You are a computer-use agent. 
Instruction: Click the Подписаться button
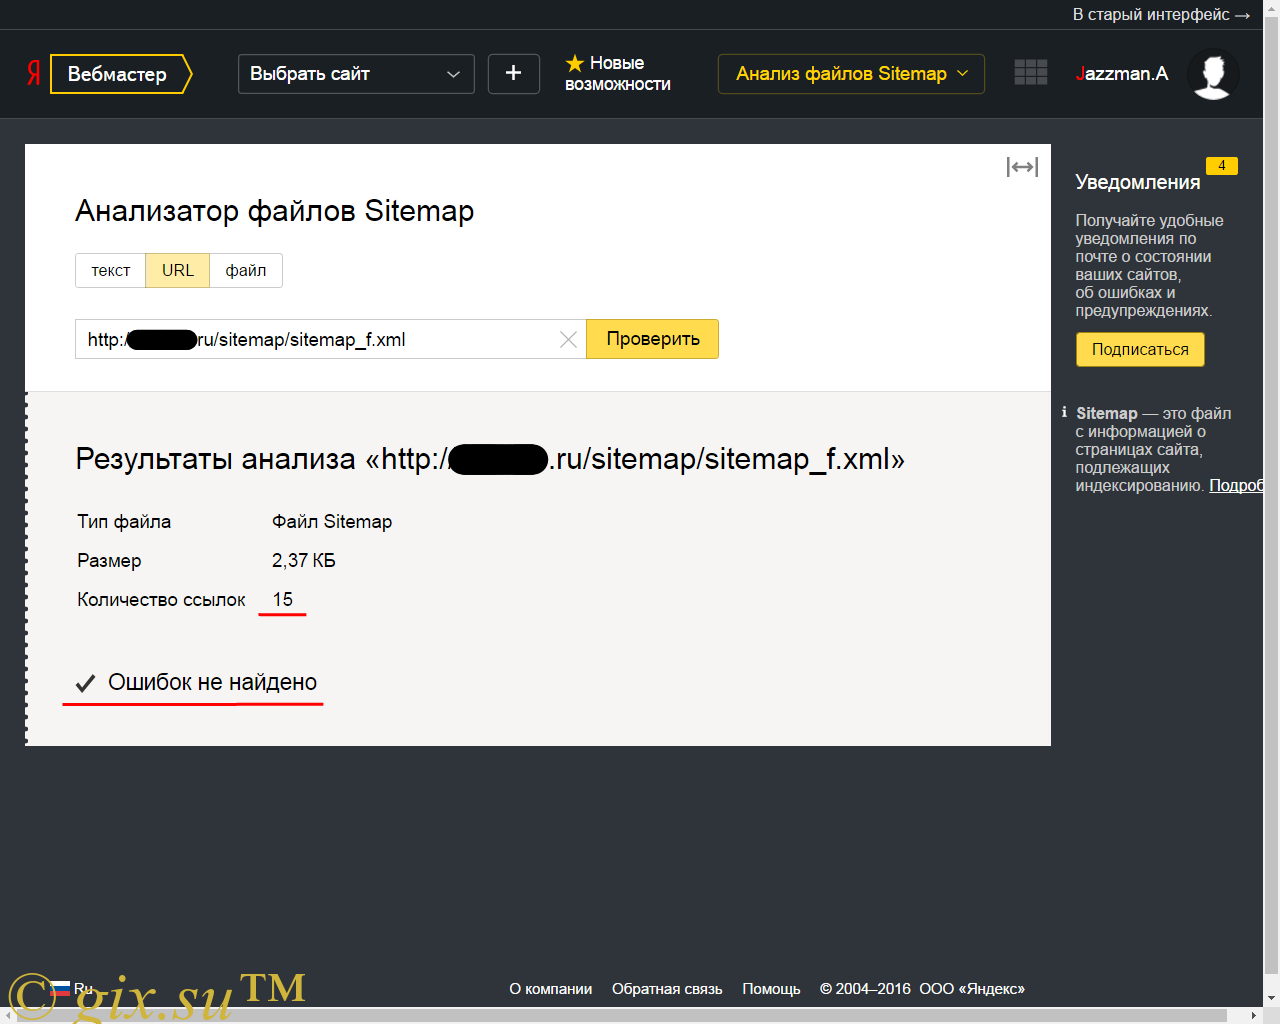point(1140,350)
